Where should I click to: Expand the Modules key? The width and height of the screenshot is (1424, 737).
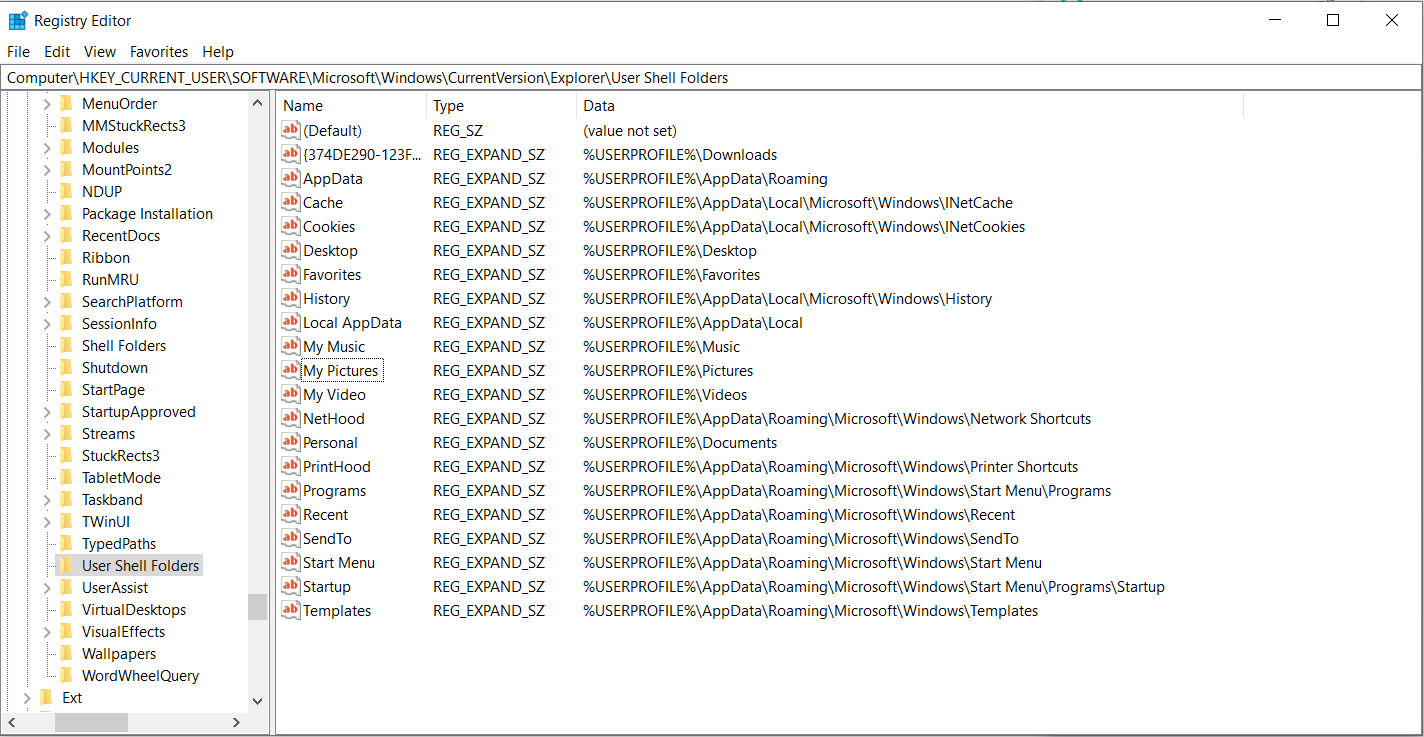pos(47,147)
